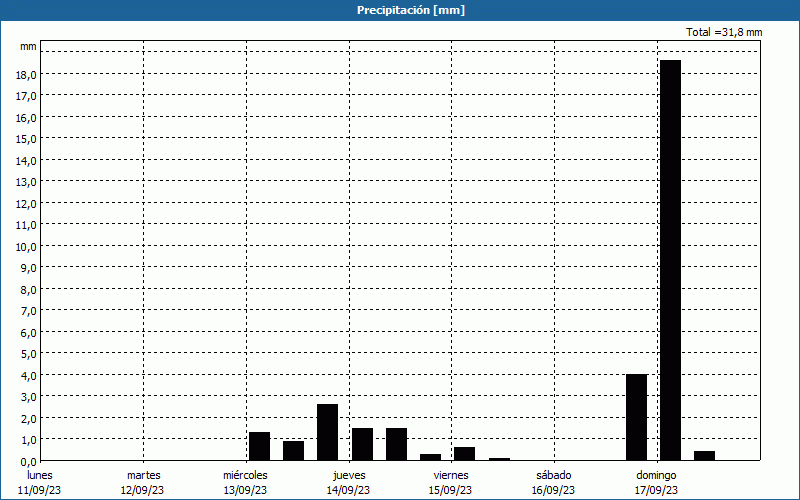Click the 0,9 mm bar on miércoles
The width and height of the screenshot is (800, 500).
tap(293, 451)
